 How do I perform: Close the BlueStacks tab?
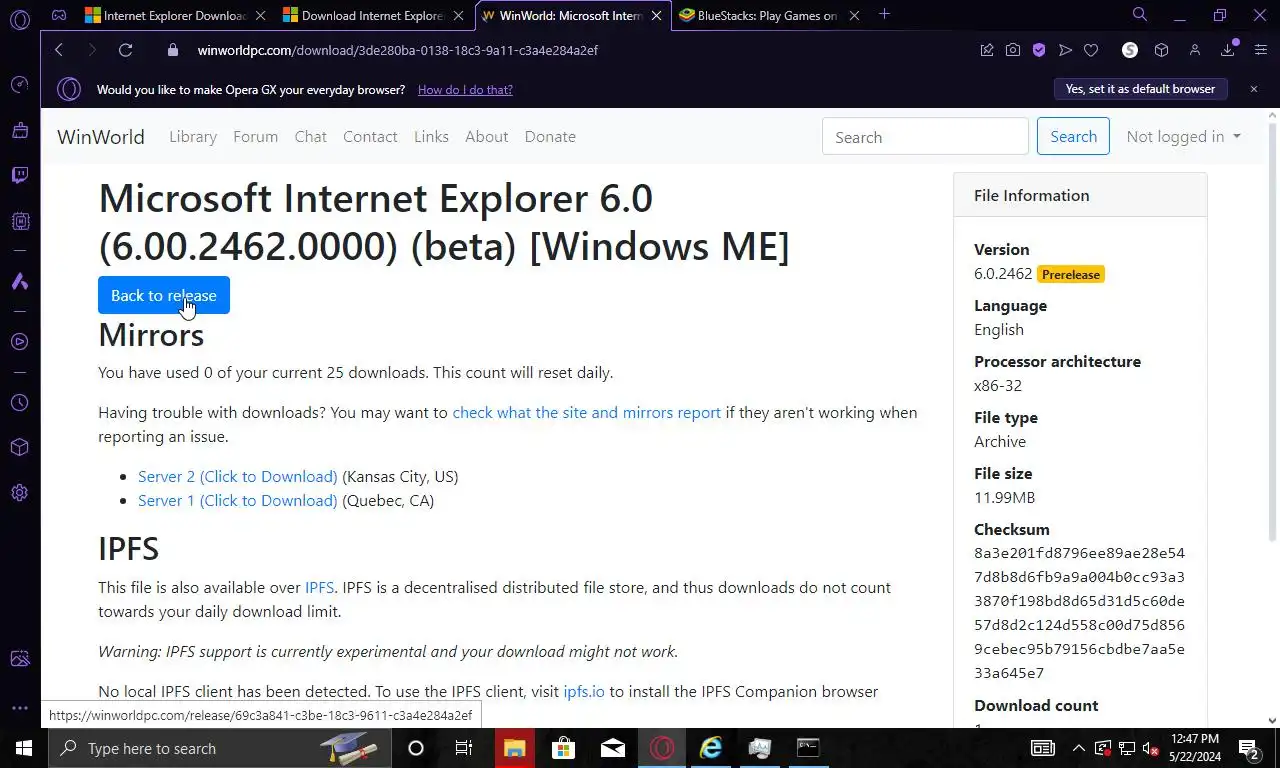[854, 15]
